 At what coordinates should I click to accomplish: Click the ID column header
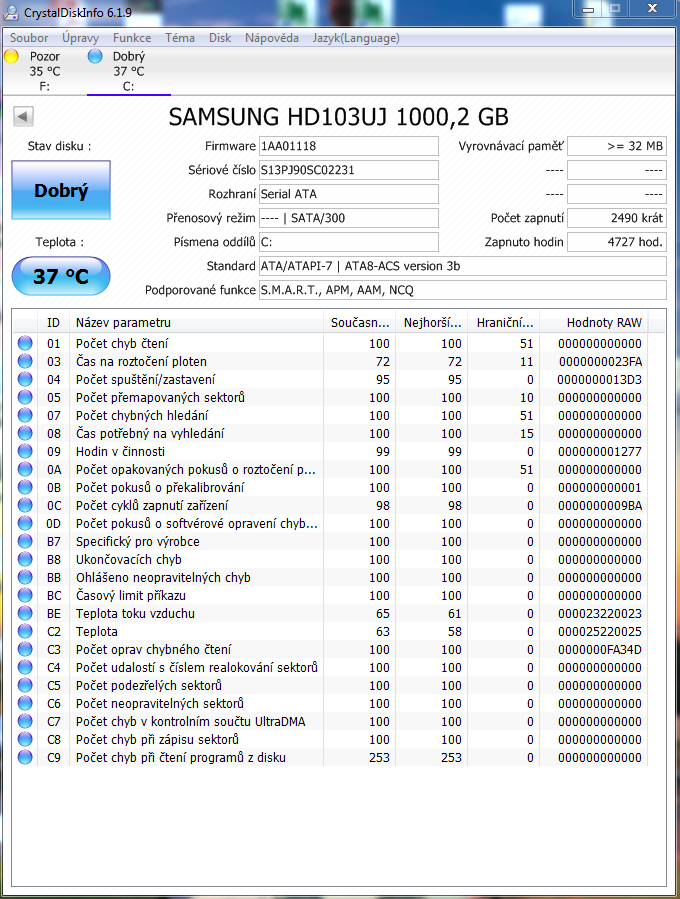(53, 323)
